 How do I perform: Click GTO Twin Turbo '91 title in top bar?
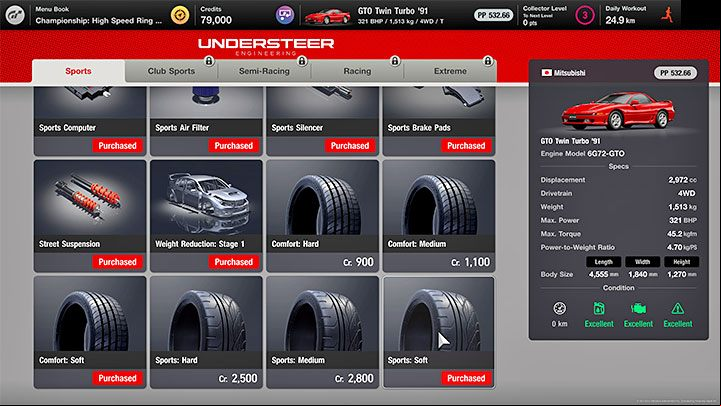[393, 11]
